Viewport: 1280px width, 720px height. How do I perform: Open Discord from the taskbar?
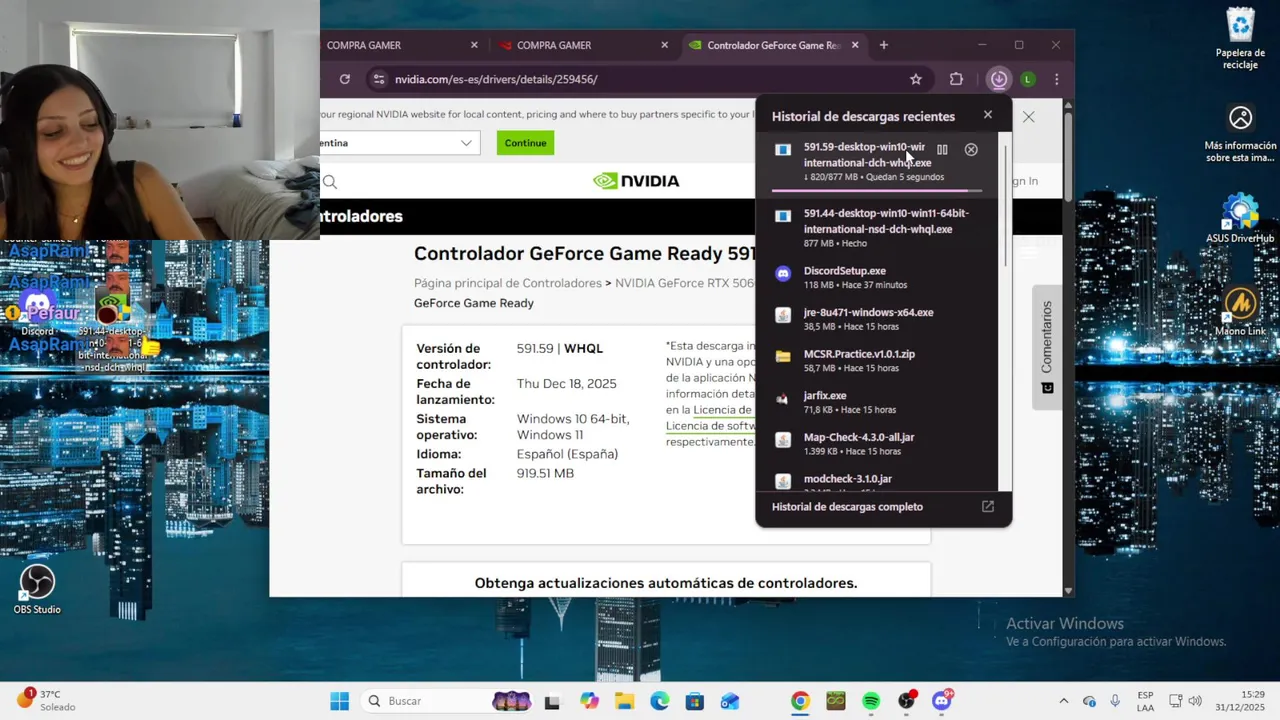click(x=942, y=701)
